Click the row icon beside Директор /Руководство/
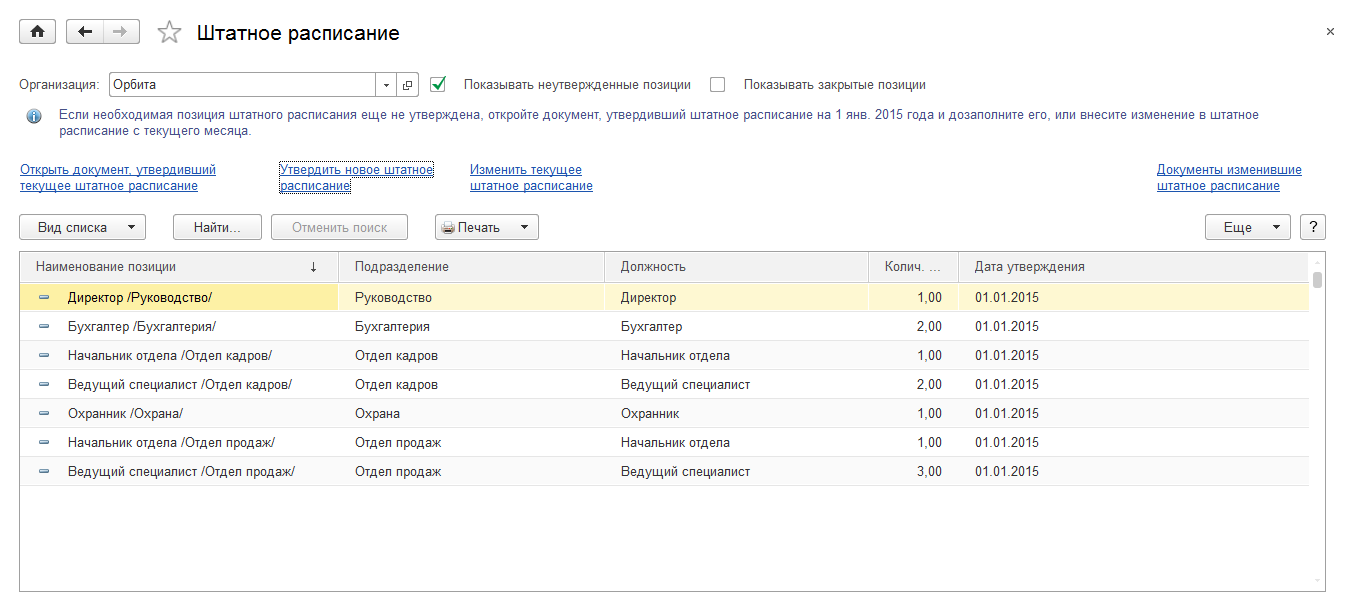1352x606 pixels. click(44, 298)
